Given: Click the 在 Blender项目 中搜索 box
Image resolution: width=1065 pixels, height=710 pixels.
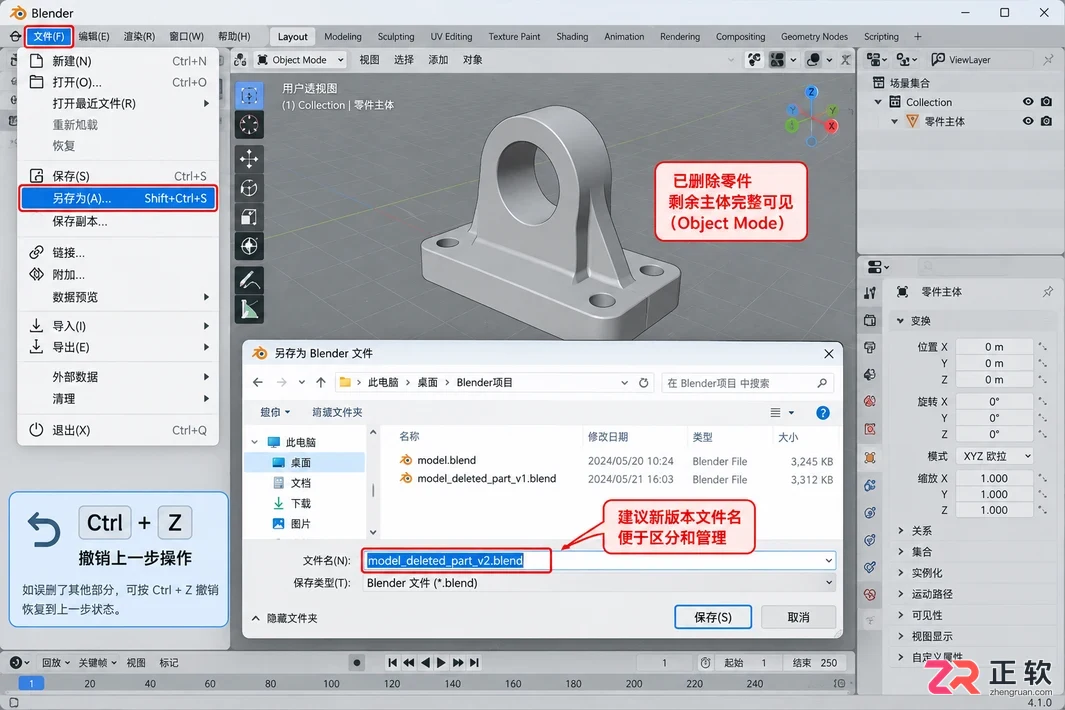Looking at the screenshot, I should [747, 383].
